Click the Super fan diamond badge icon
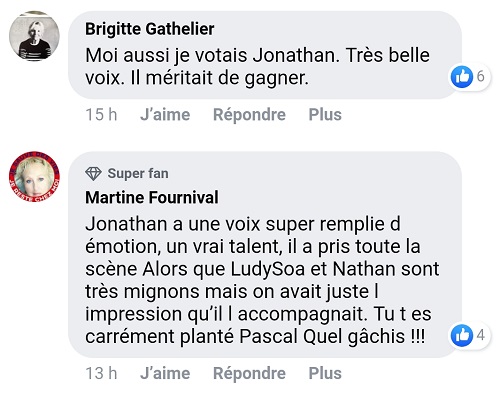This screenshot has height=396, width=500. pos(93,174)
